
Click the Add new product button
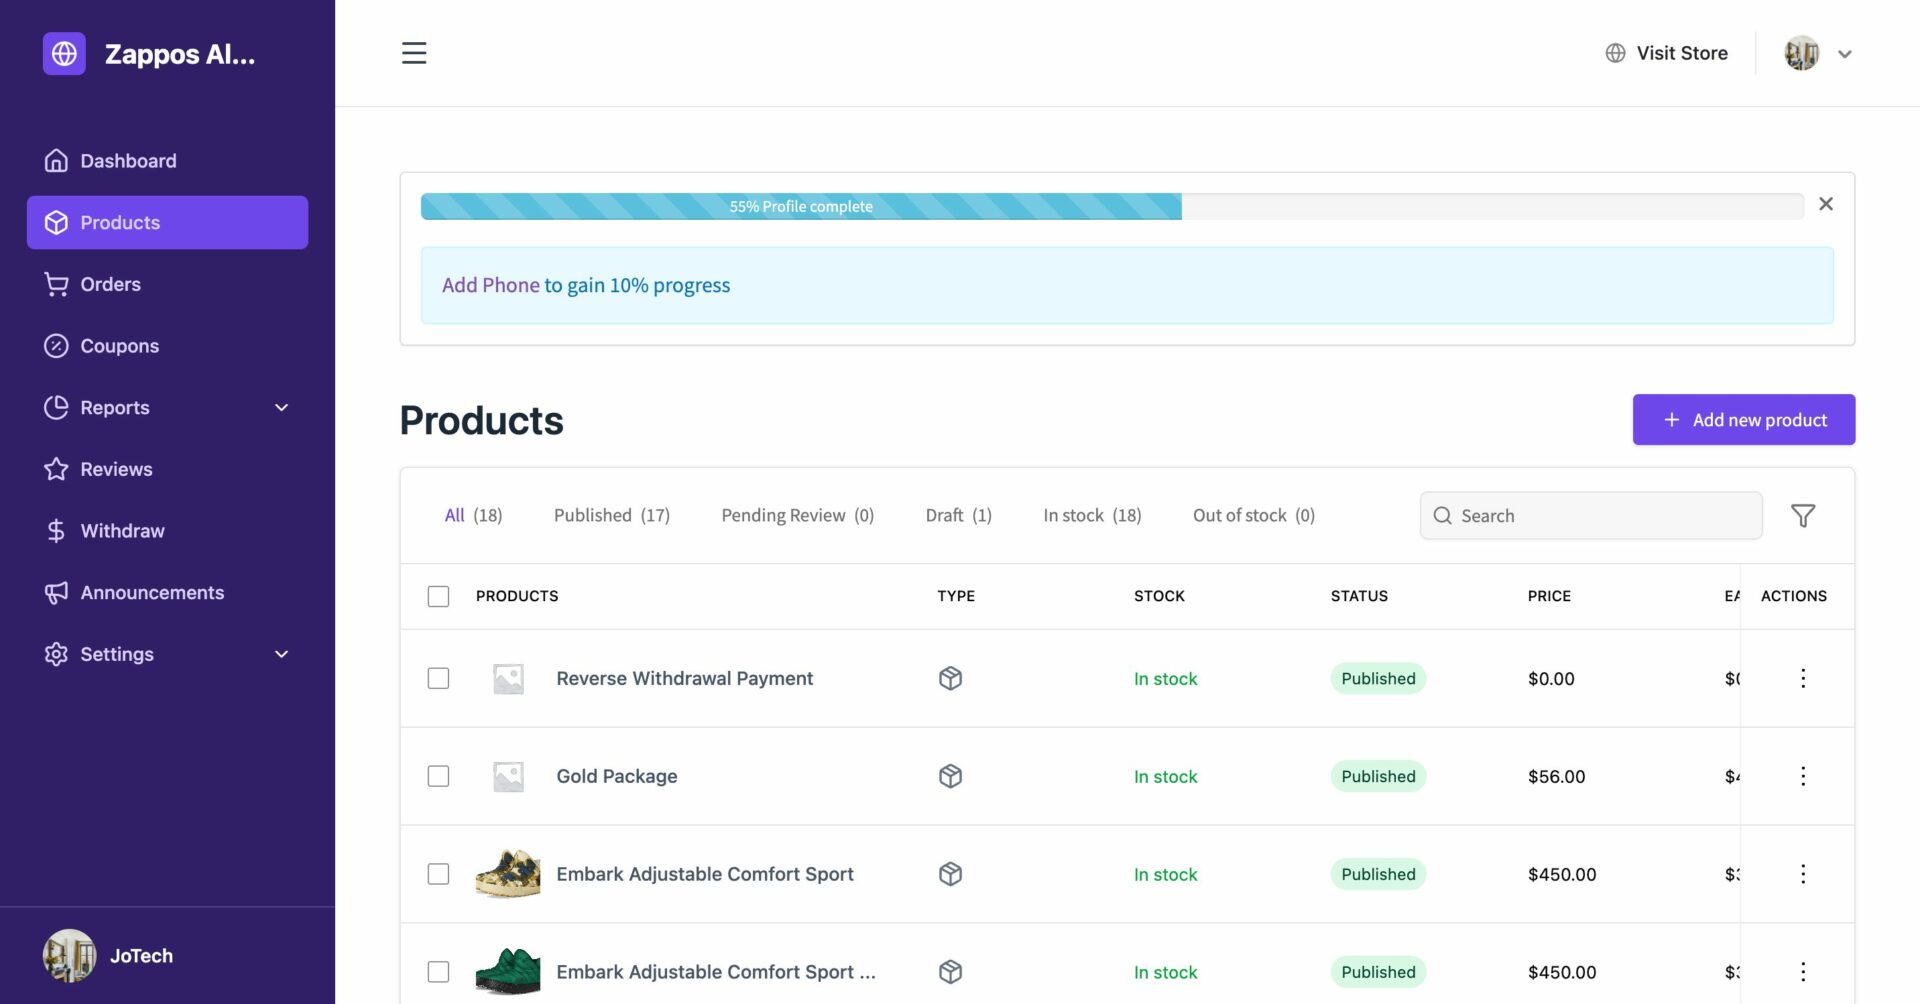1743,419
